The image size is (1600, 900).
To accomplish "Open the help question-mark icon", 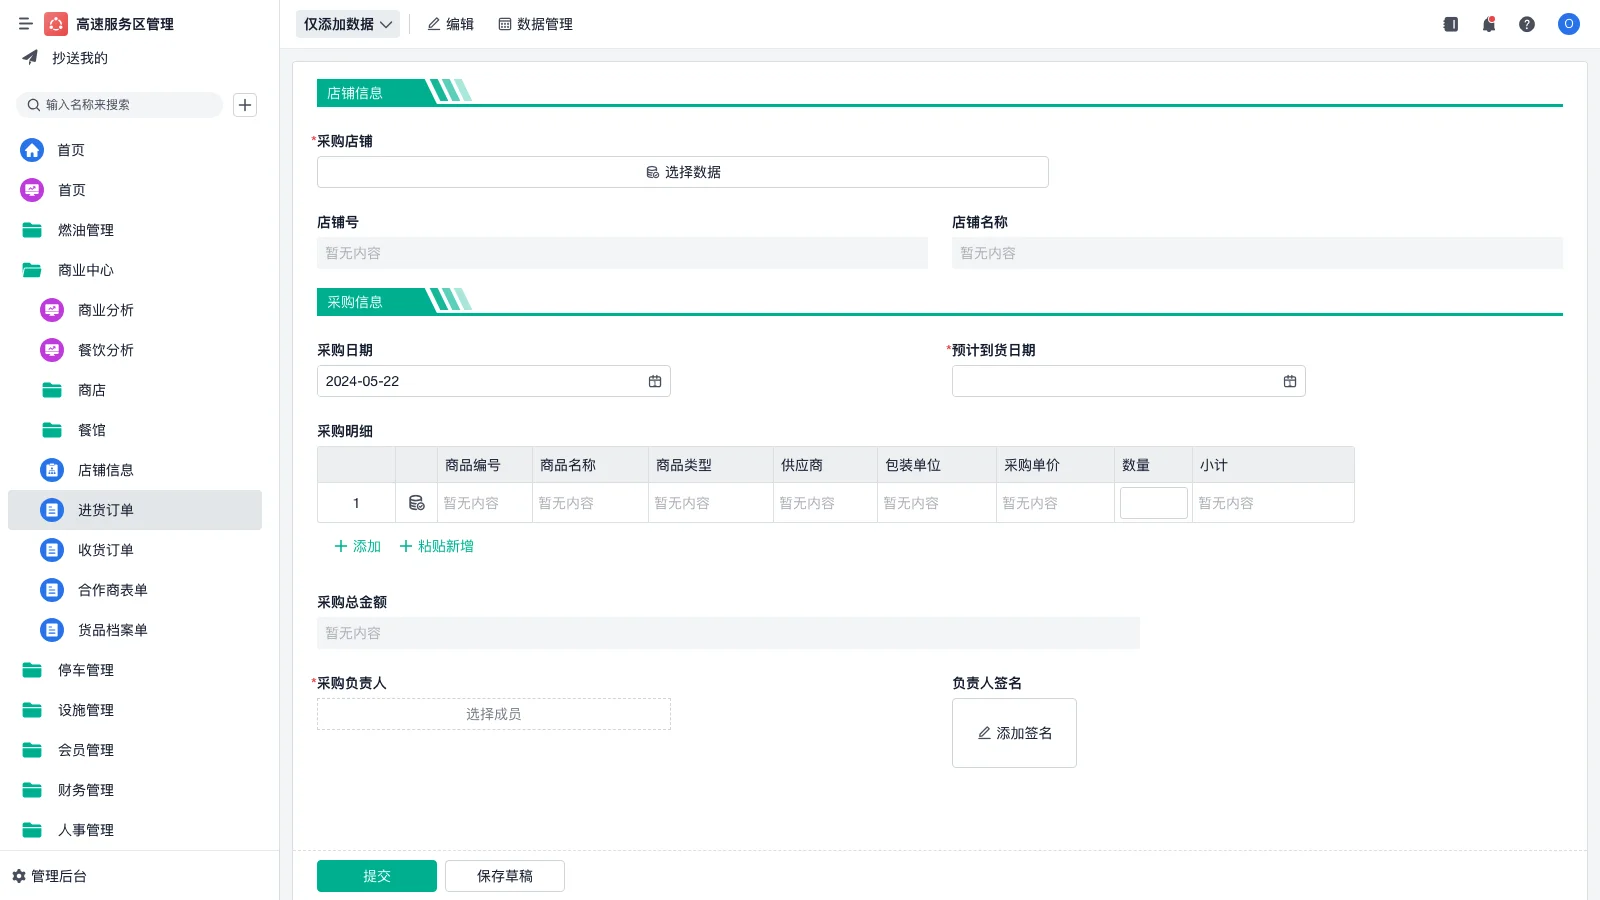I will click(x=1528, y=24).
